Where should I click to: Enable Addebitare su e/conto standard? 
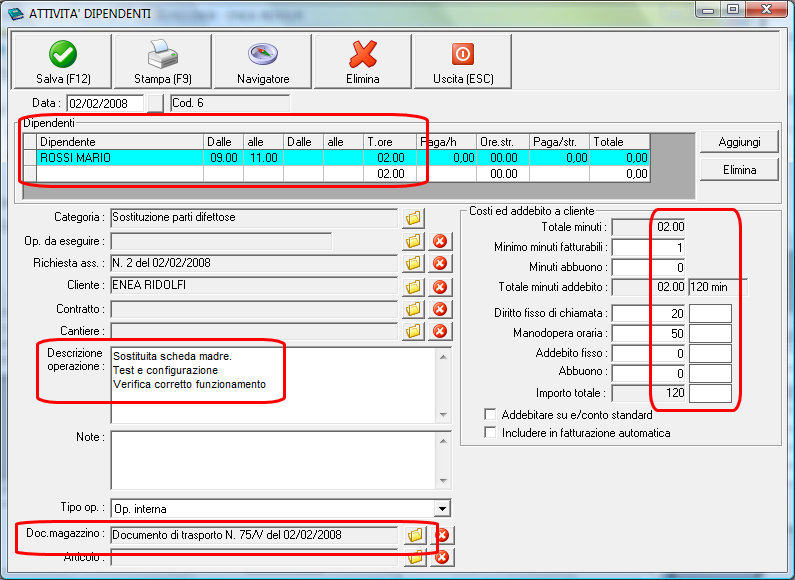pos(490,415)
